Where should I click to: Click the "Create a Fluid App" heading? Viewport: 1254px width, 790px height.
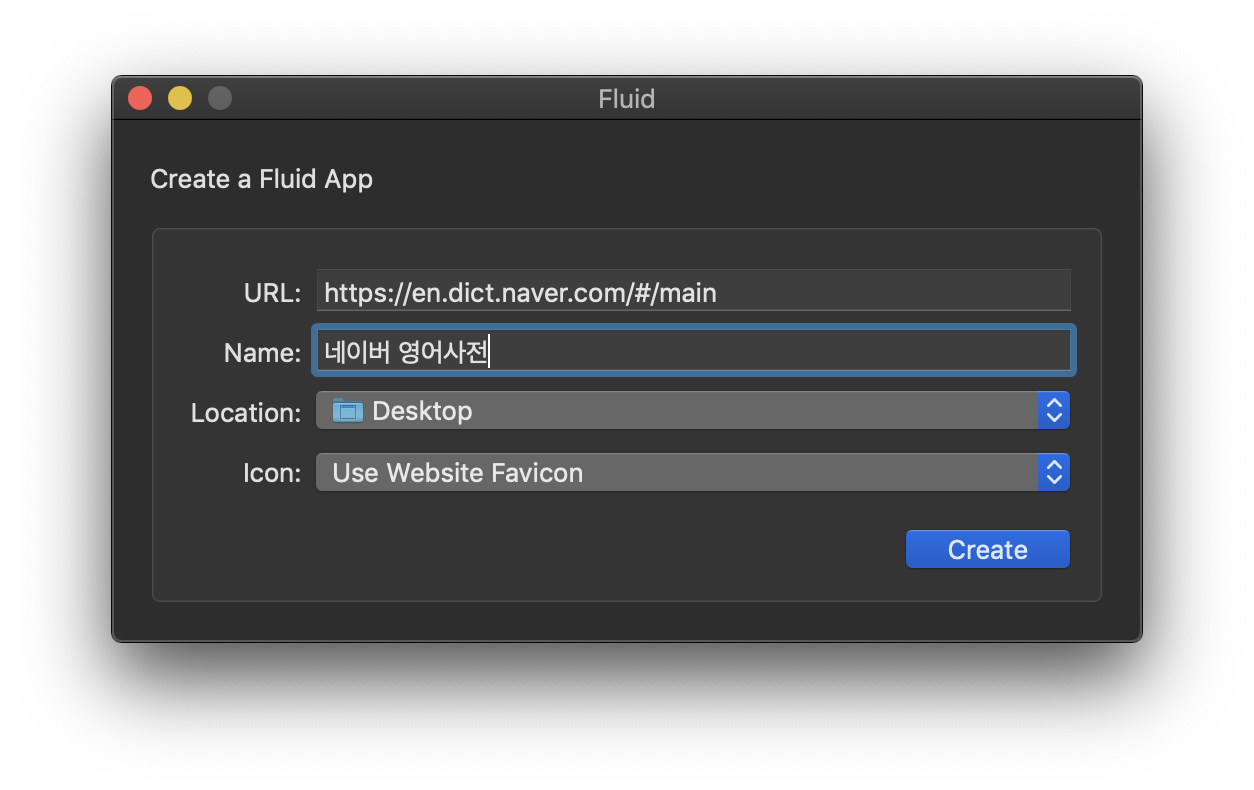point(262,180)
